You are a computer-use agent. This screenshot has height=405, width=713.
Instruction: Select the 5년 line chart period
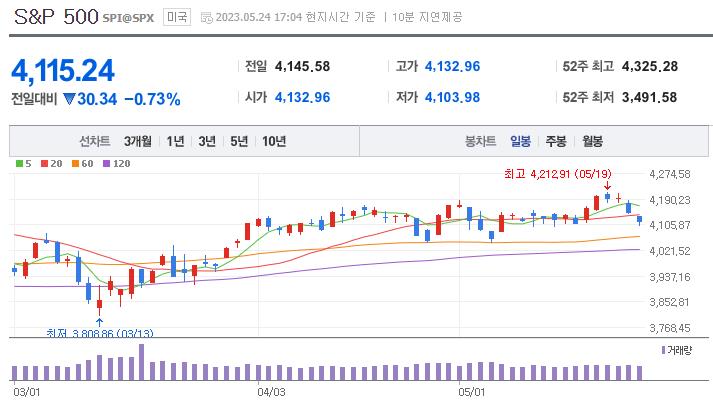coord(239,141)
